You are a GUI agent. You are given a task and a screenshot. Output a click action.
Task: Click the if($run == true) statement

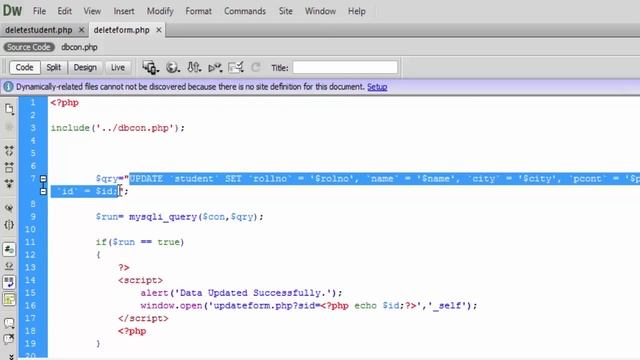(140, 242)
